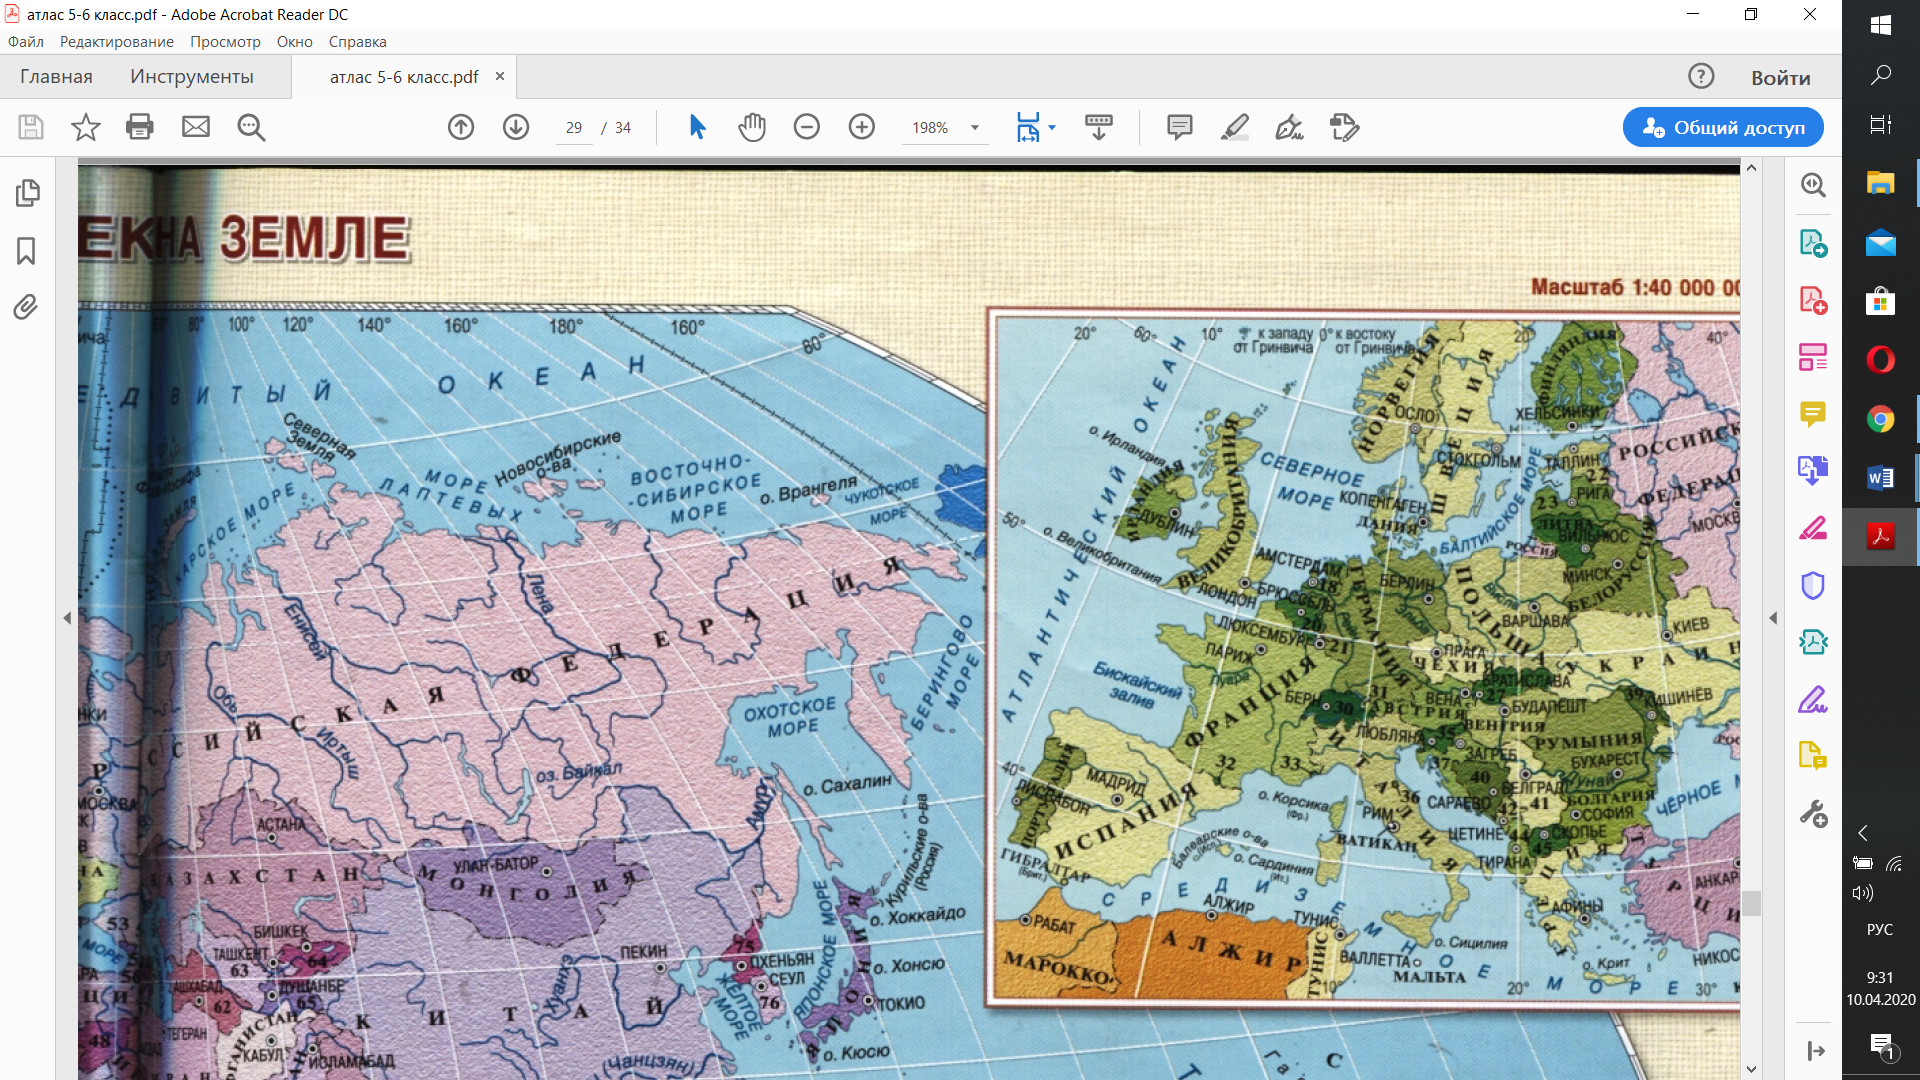Go to next page arrow

click(x=516, y=127)
